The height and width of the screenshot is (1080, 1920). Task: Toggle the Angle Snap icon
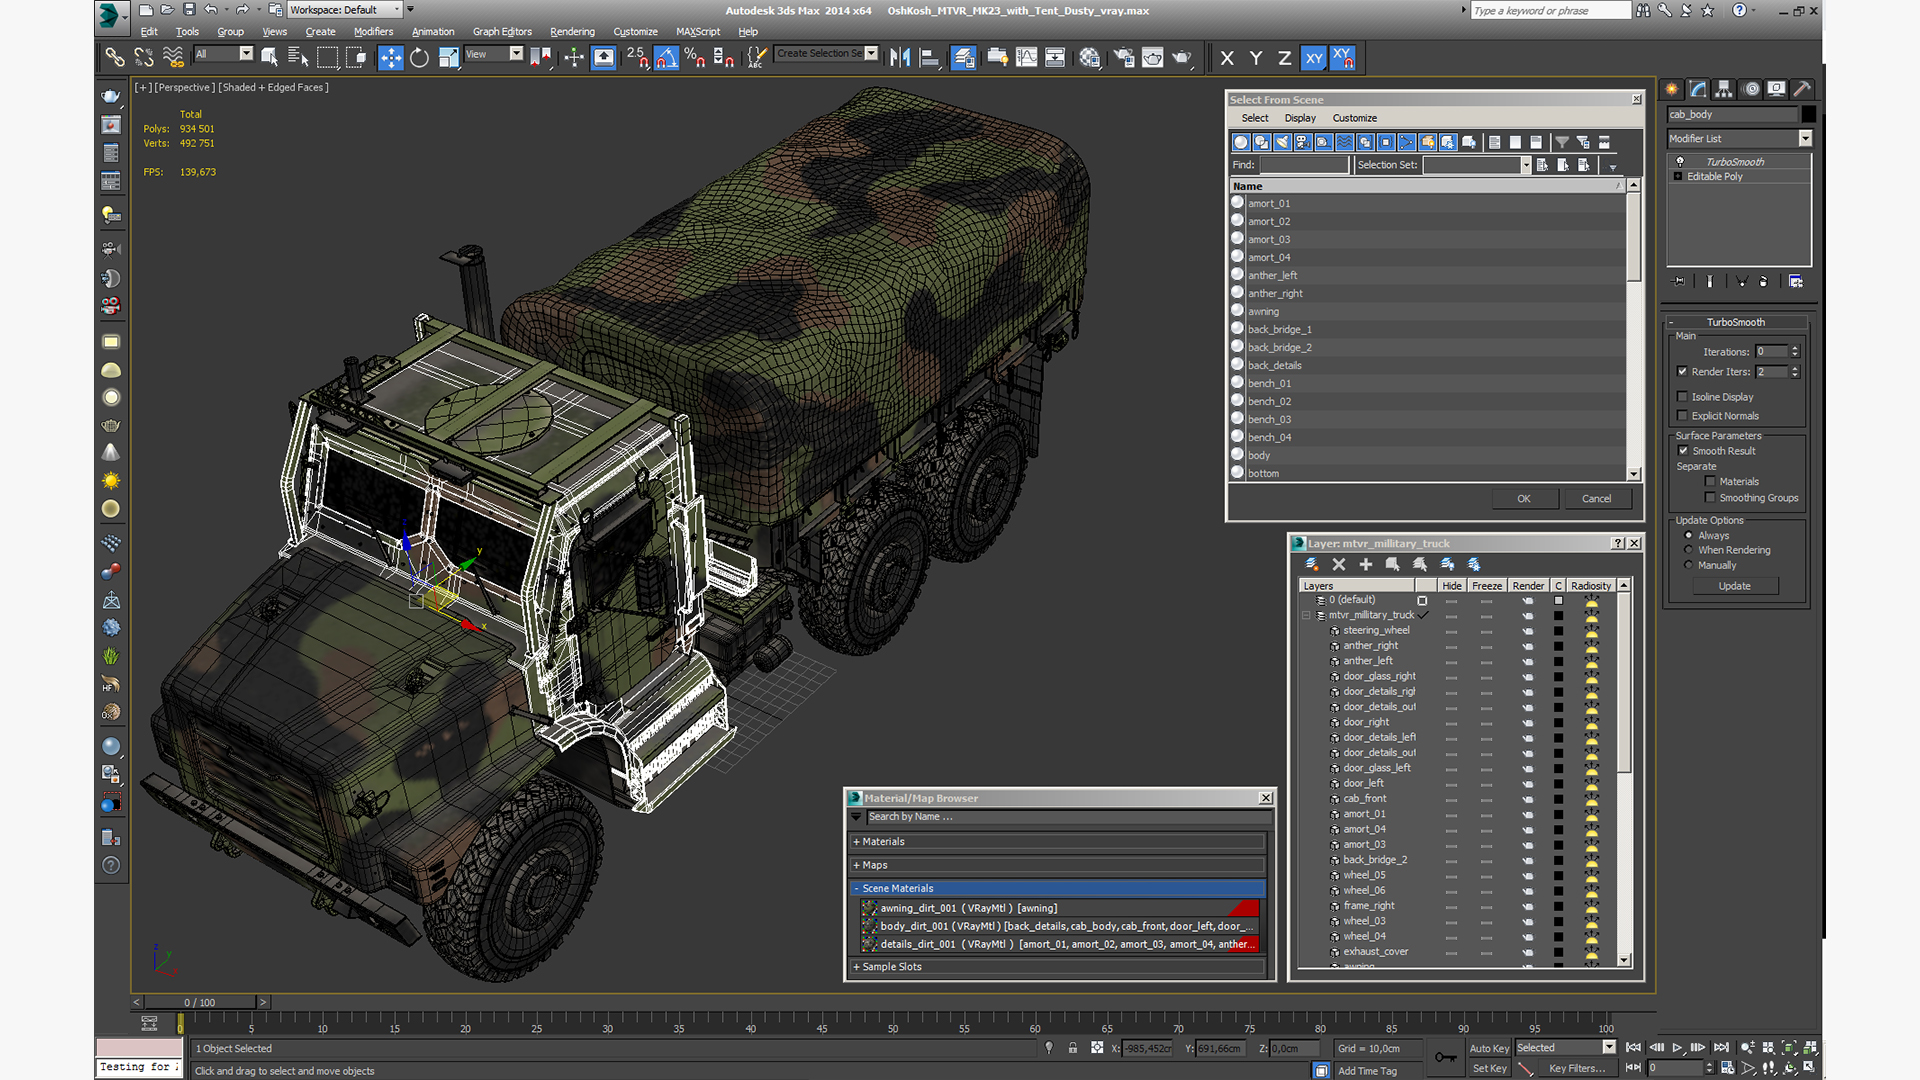(x=666, y=58)
